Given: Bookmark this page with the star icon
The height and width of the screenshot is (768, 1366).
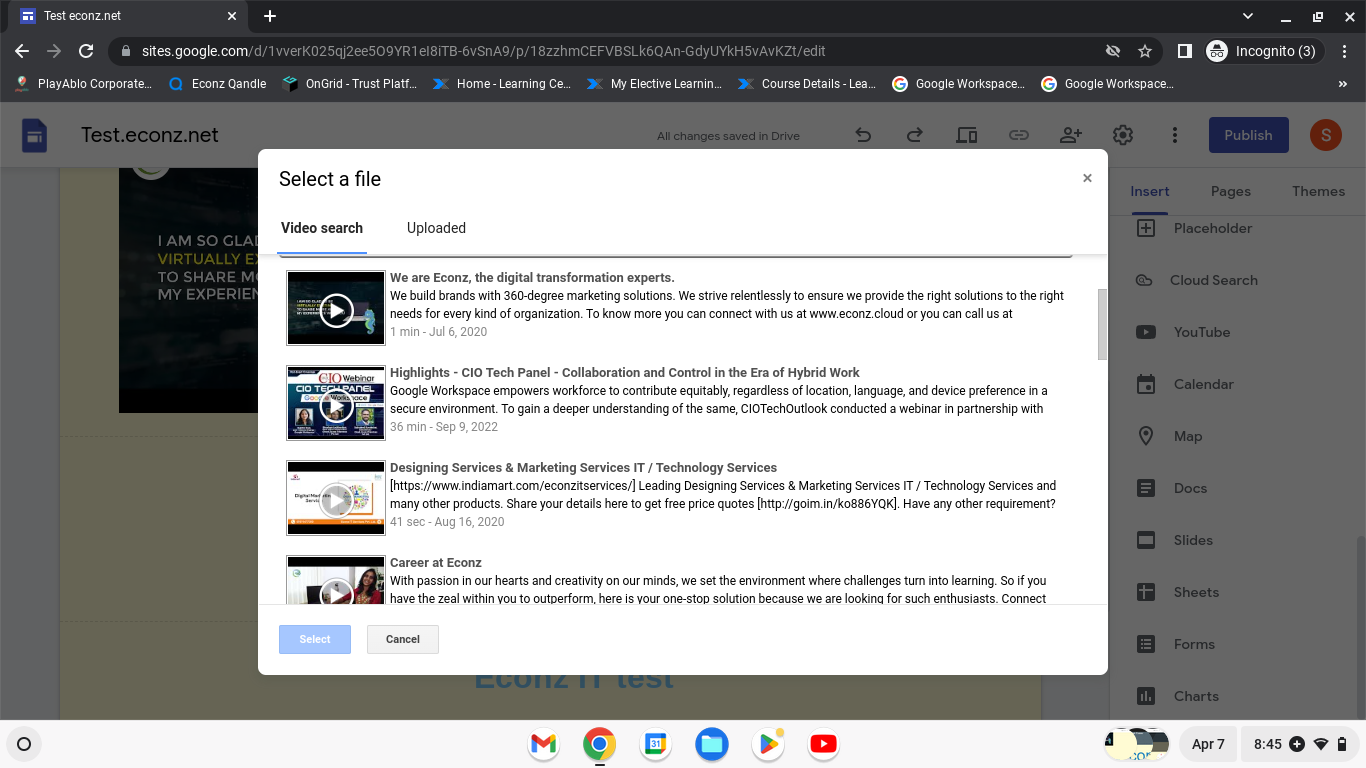Looking at the screenshot, I should pos(1145,51).
